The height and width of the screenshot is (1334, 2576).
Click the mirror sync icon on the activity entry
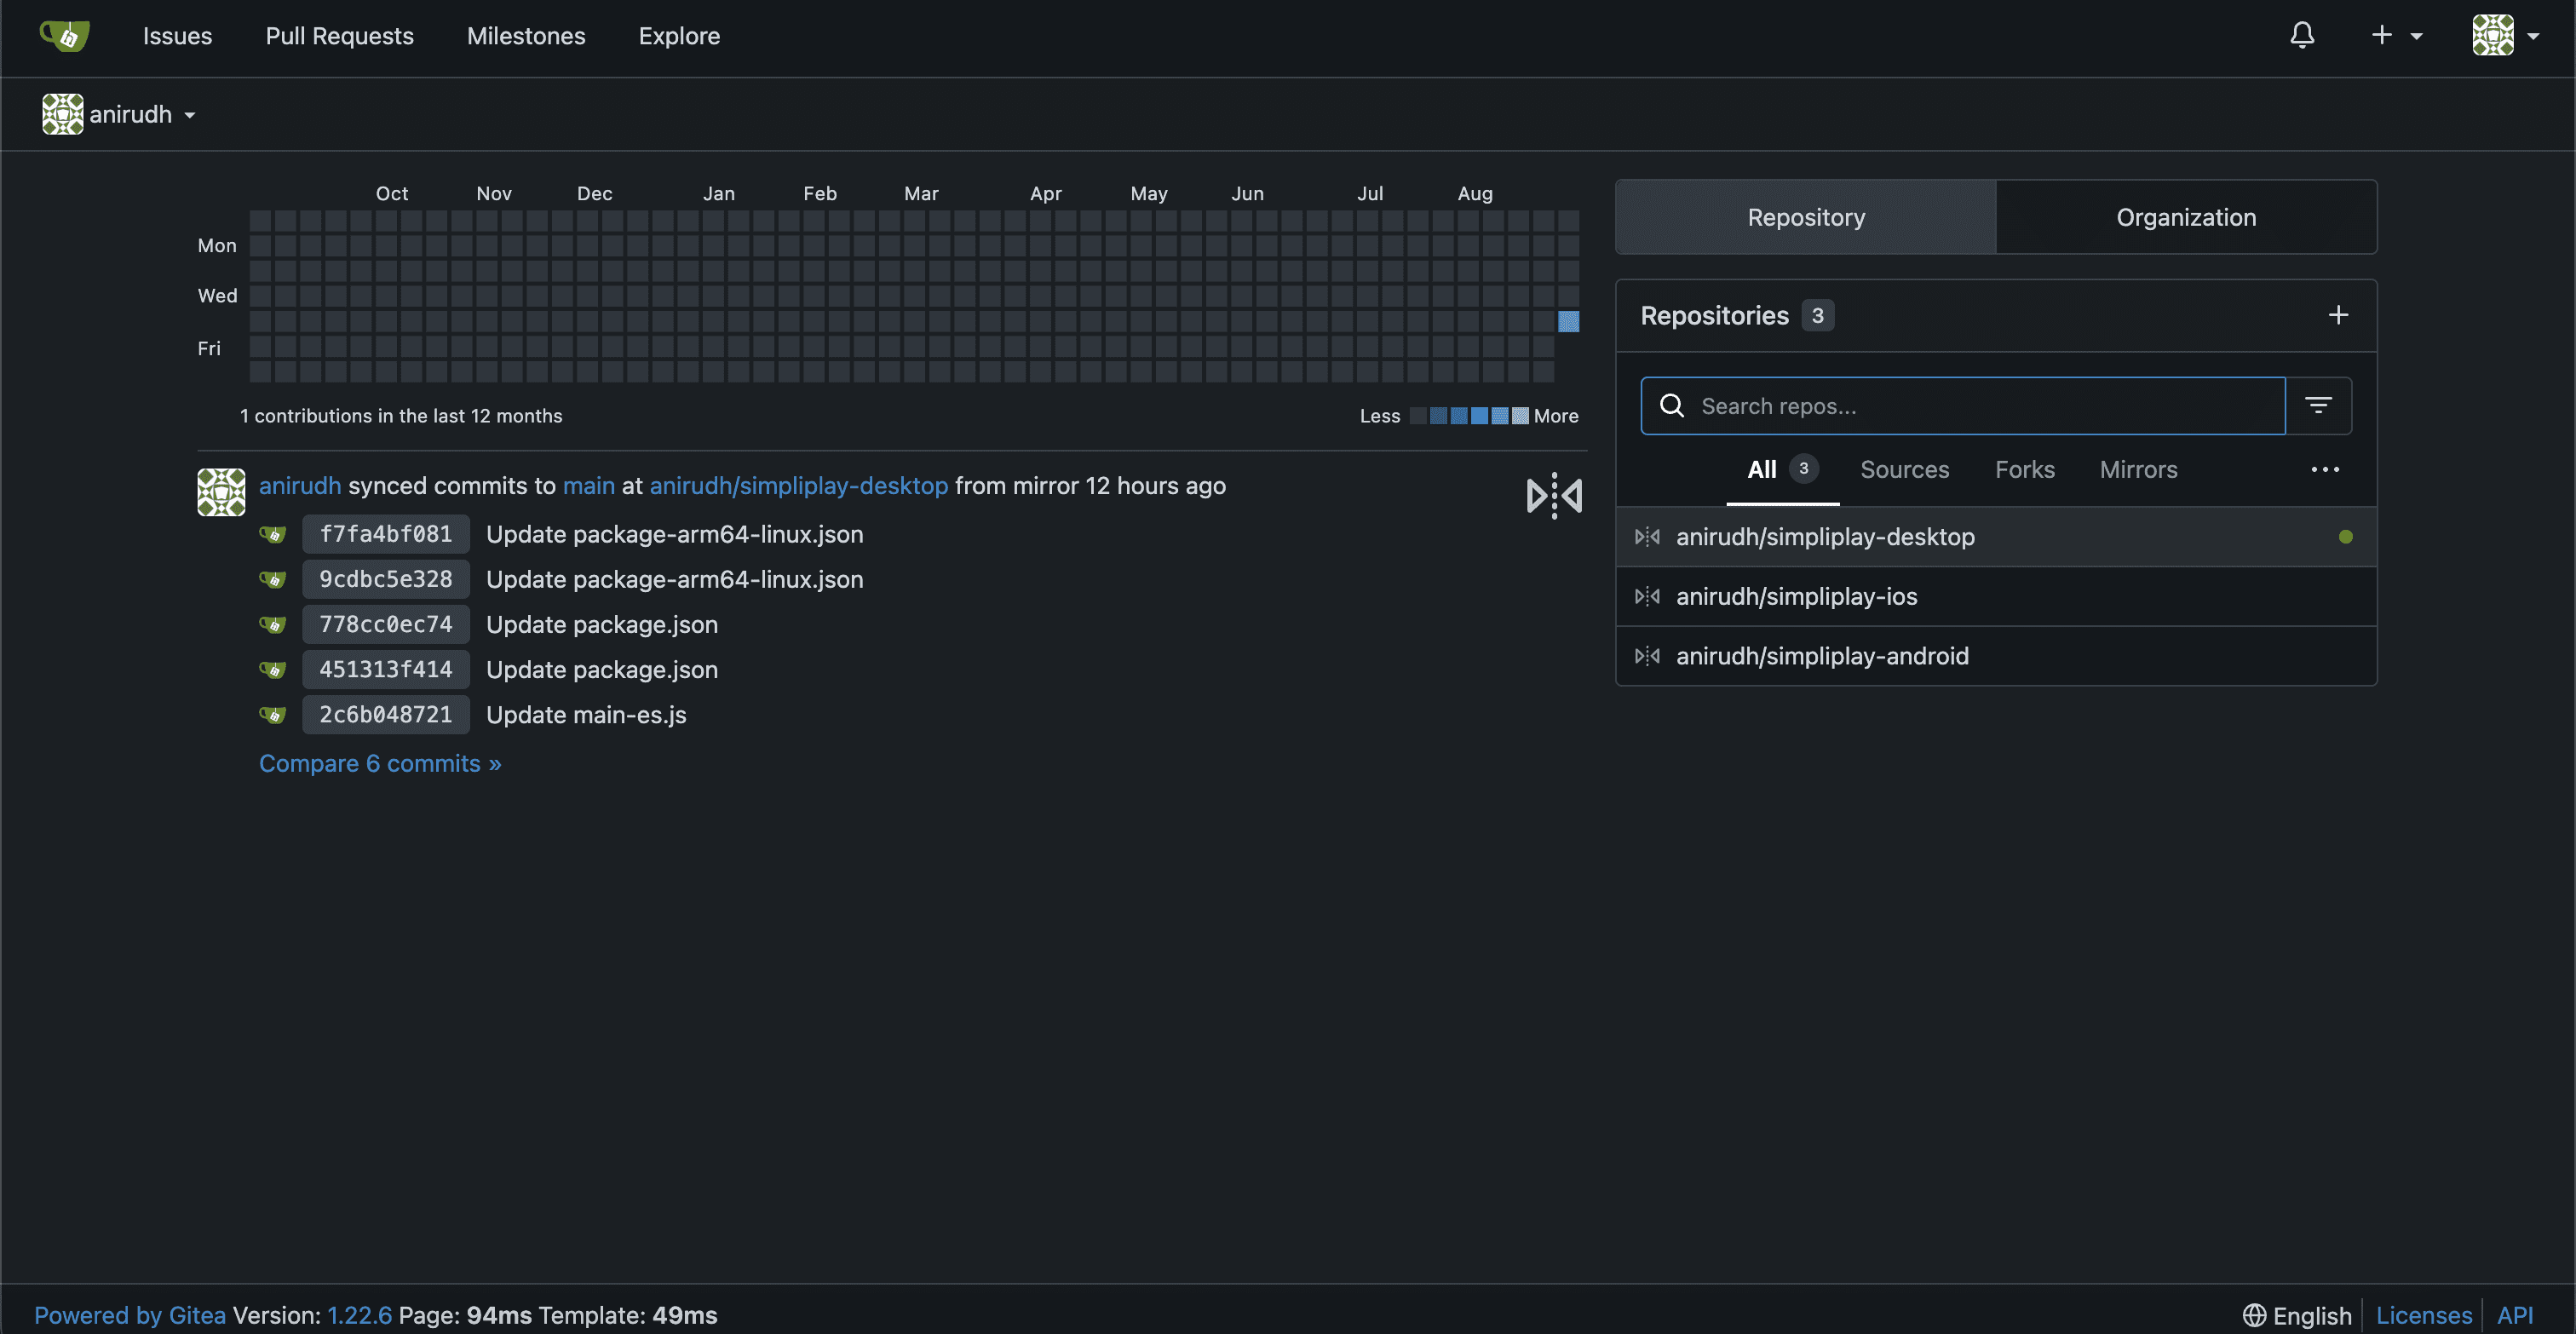click(1553, 495)
